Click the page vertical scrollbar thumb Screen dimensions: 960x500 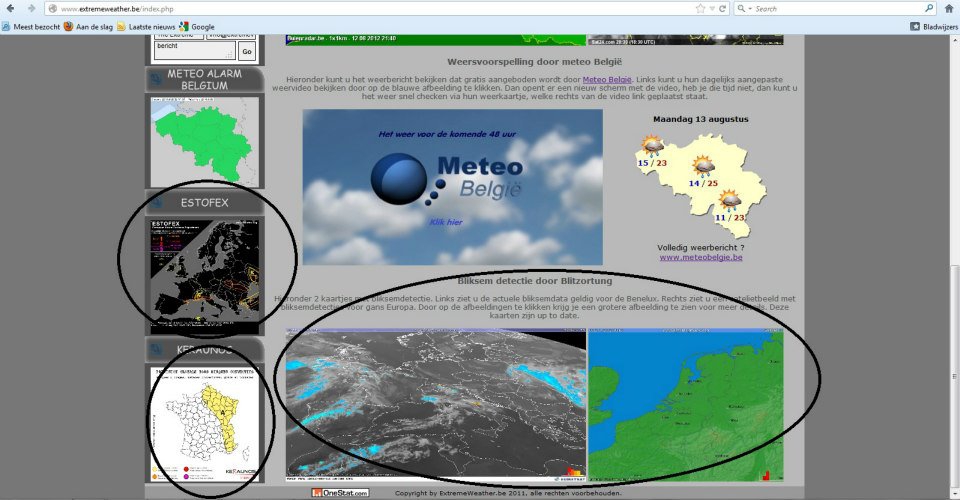click(x=954, y=375)
